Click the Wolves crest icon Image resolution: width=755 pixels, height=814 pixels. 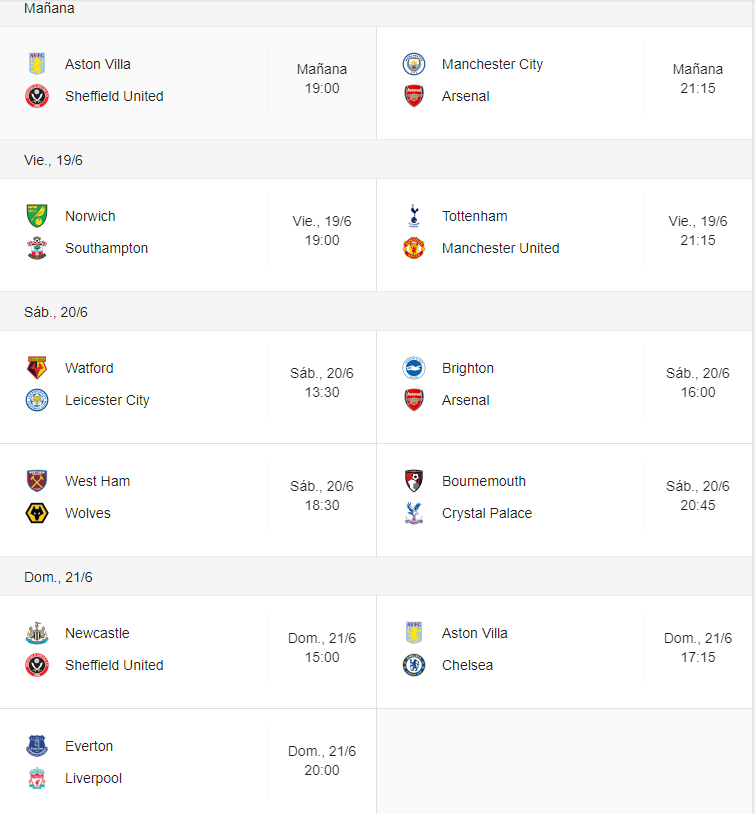[37, 513]
